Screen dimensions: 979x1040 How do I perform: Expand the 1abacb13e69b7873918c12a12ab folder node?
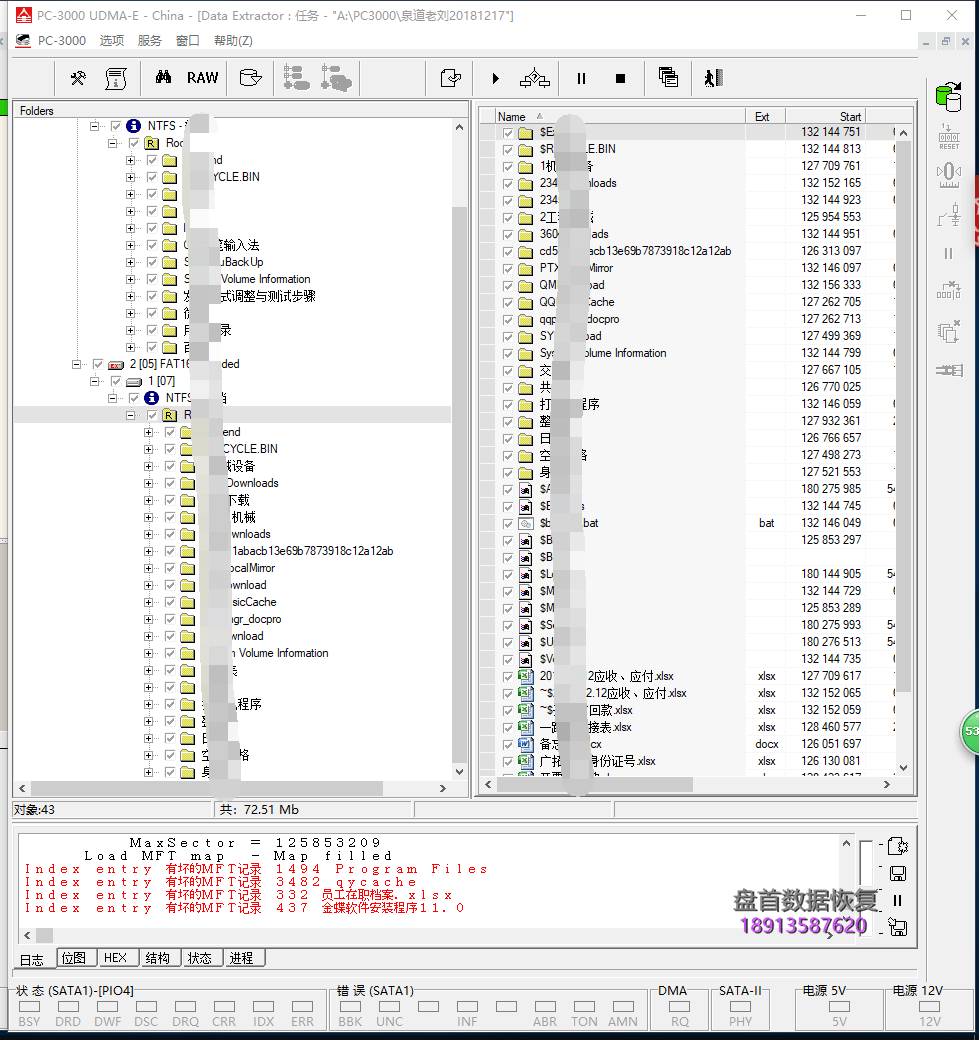(148, 551)
